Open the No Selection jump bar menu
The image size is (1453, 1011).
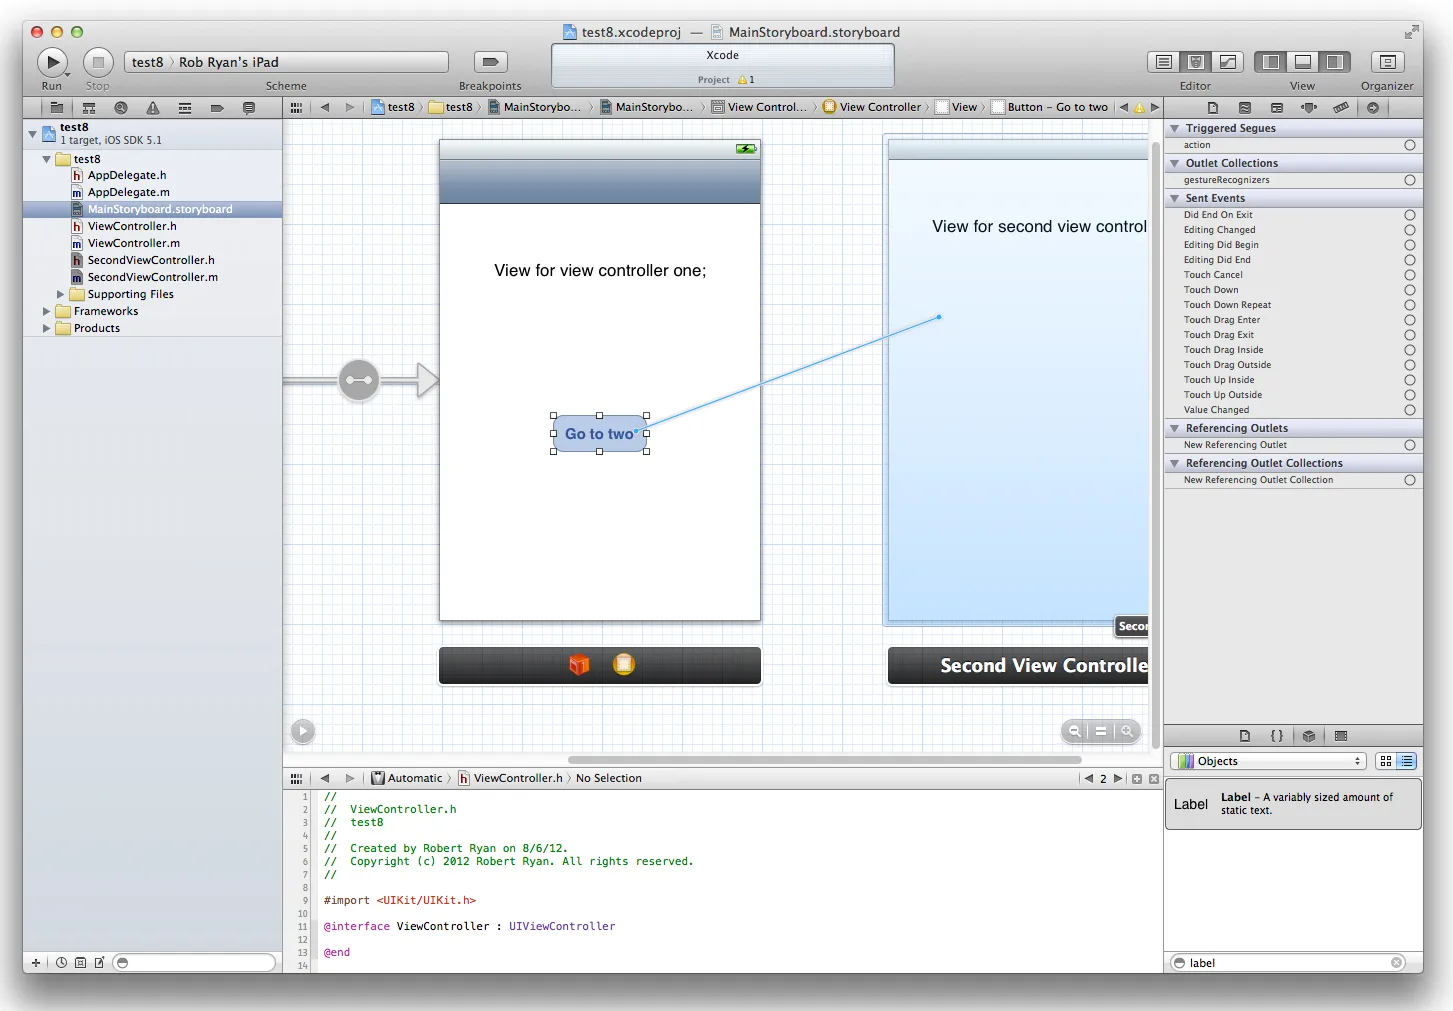[609, 778]
